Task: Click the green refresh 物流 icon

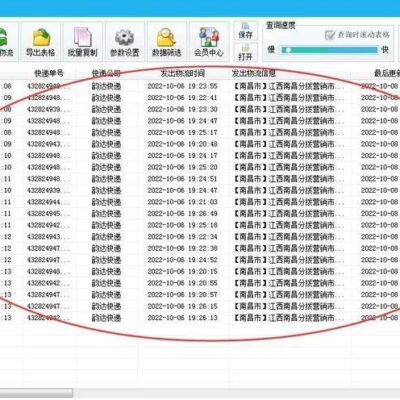Action: tap(7, 42)
